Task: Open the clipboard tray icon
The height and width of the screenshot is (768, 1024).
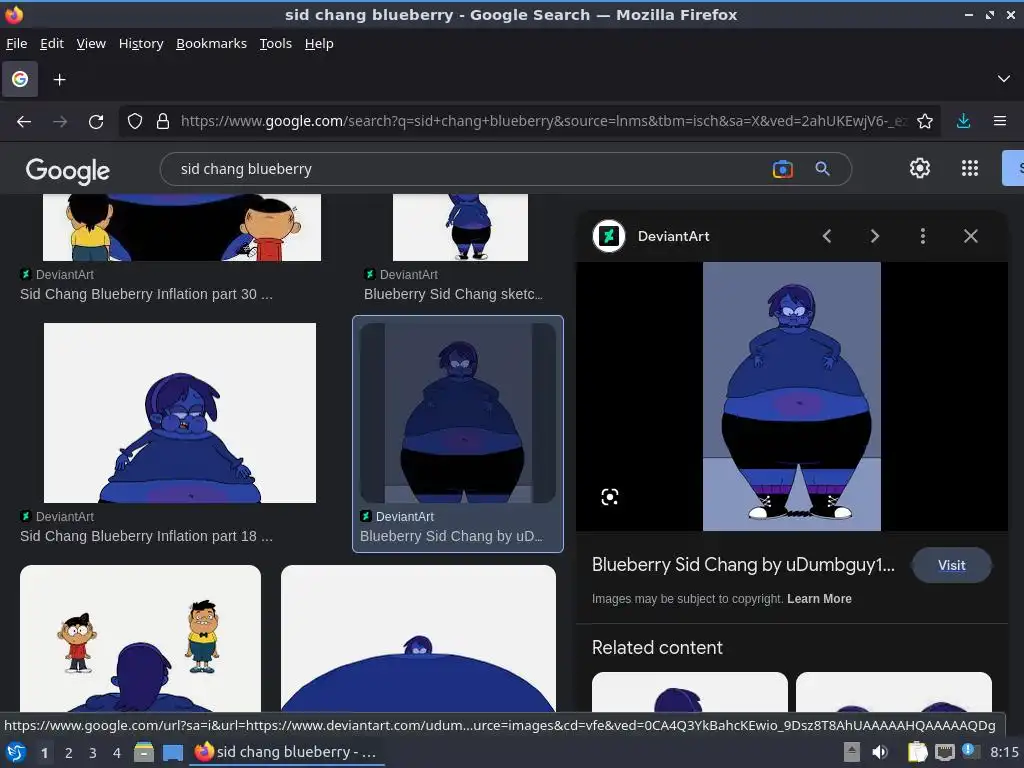Action: (917, 752)
